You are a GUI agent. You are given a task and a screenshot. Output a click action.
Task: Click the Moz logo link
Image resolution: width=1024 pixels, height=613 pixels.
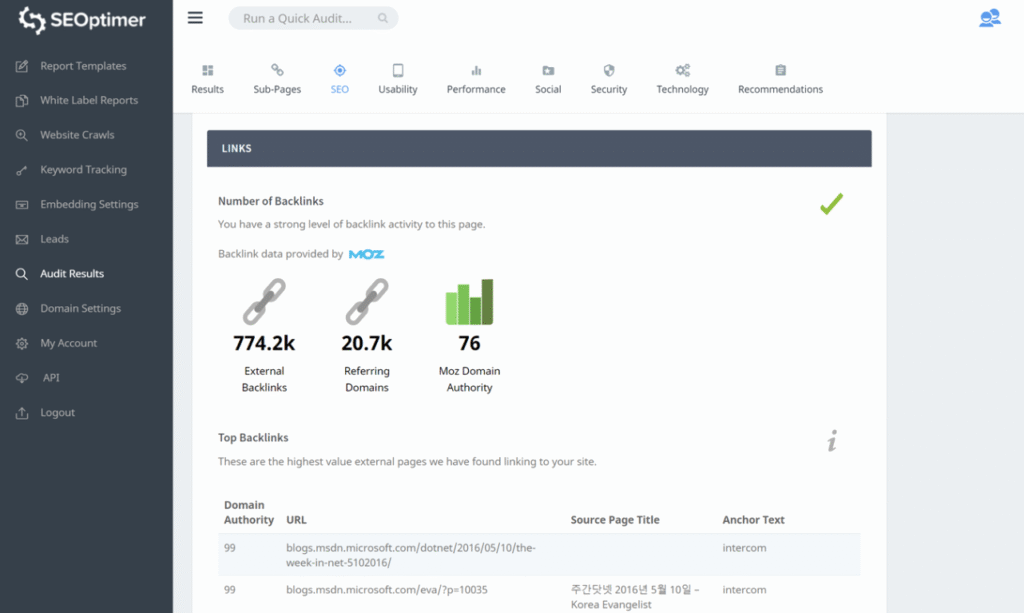[366, 254]
